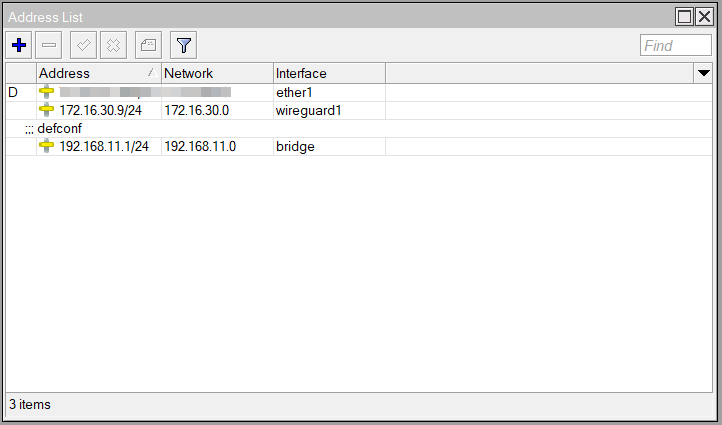Click the remove (minus) toolbar button
Image resolution: width=722 pixels, height=425 pixels.
(x=48, y=45)
